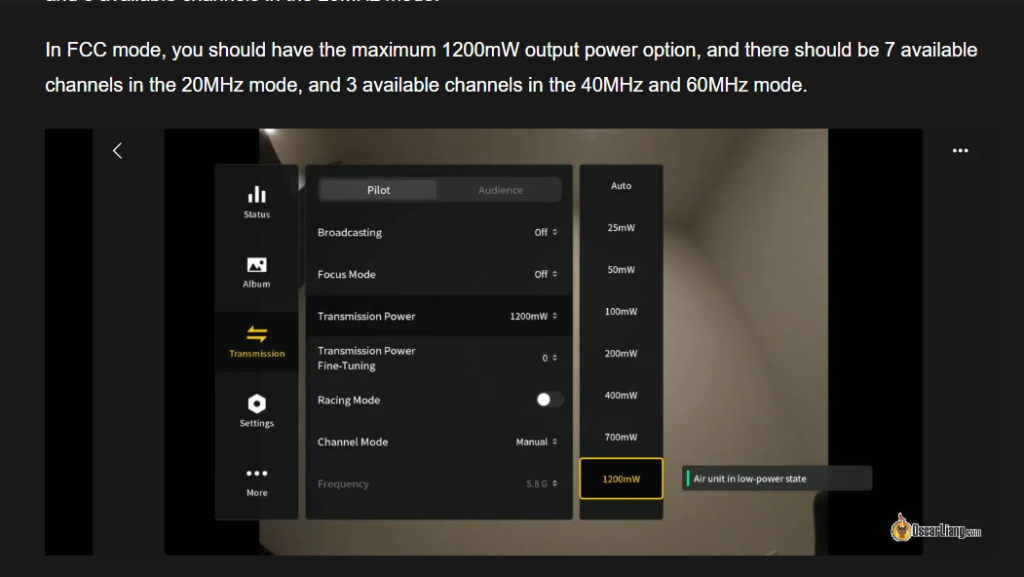Open the Transmission Power 1200mW selector
1024x577 pixels.
tap(533, 317)
